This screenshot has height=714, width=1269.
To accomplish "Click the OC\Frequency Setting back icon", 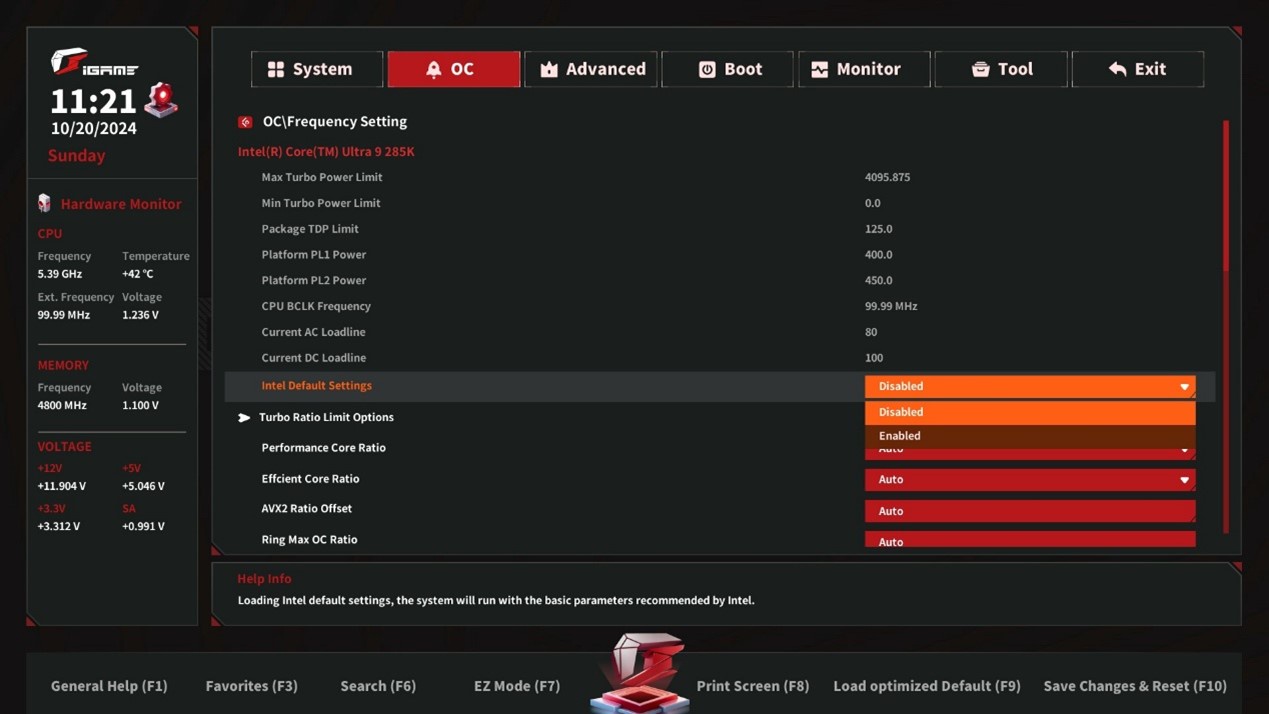I will coord(245,122).
